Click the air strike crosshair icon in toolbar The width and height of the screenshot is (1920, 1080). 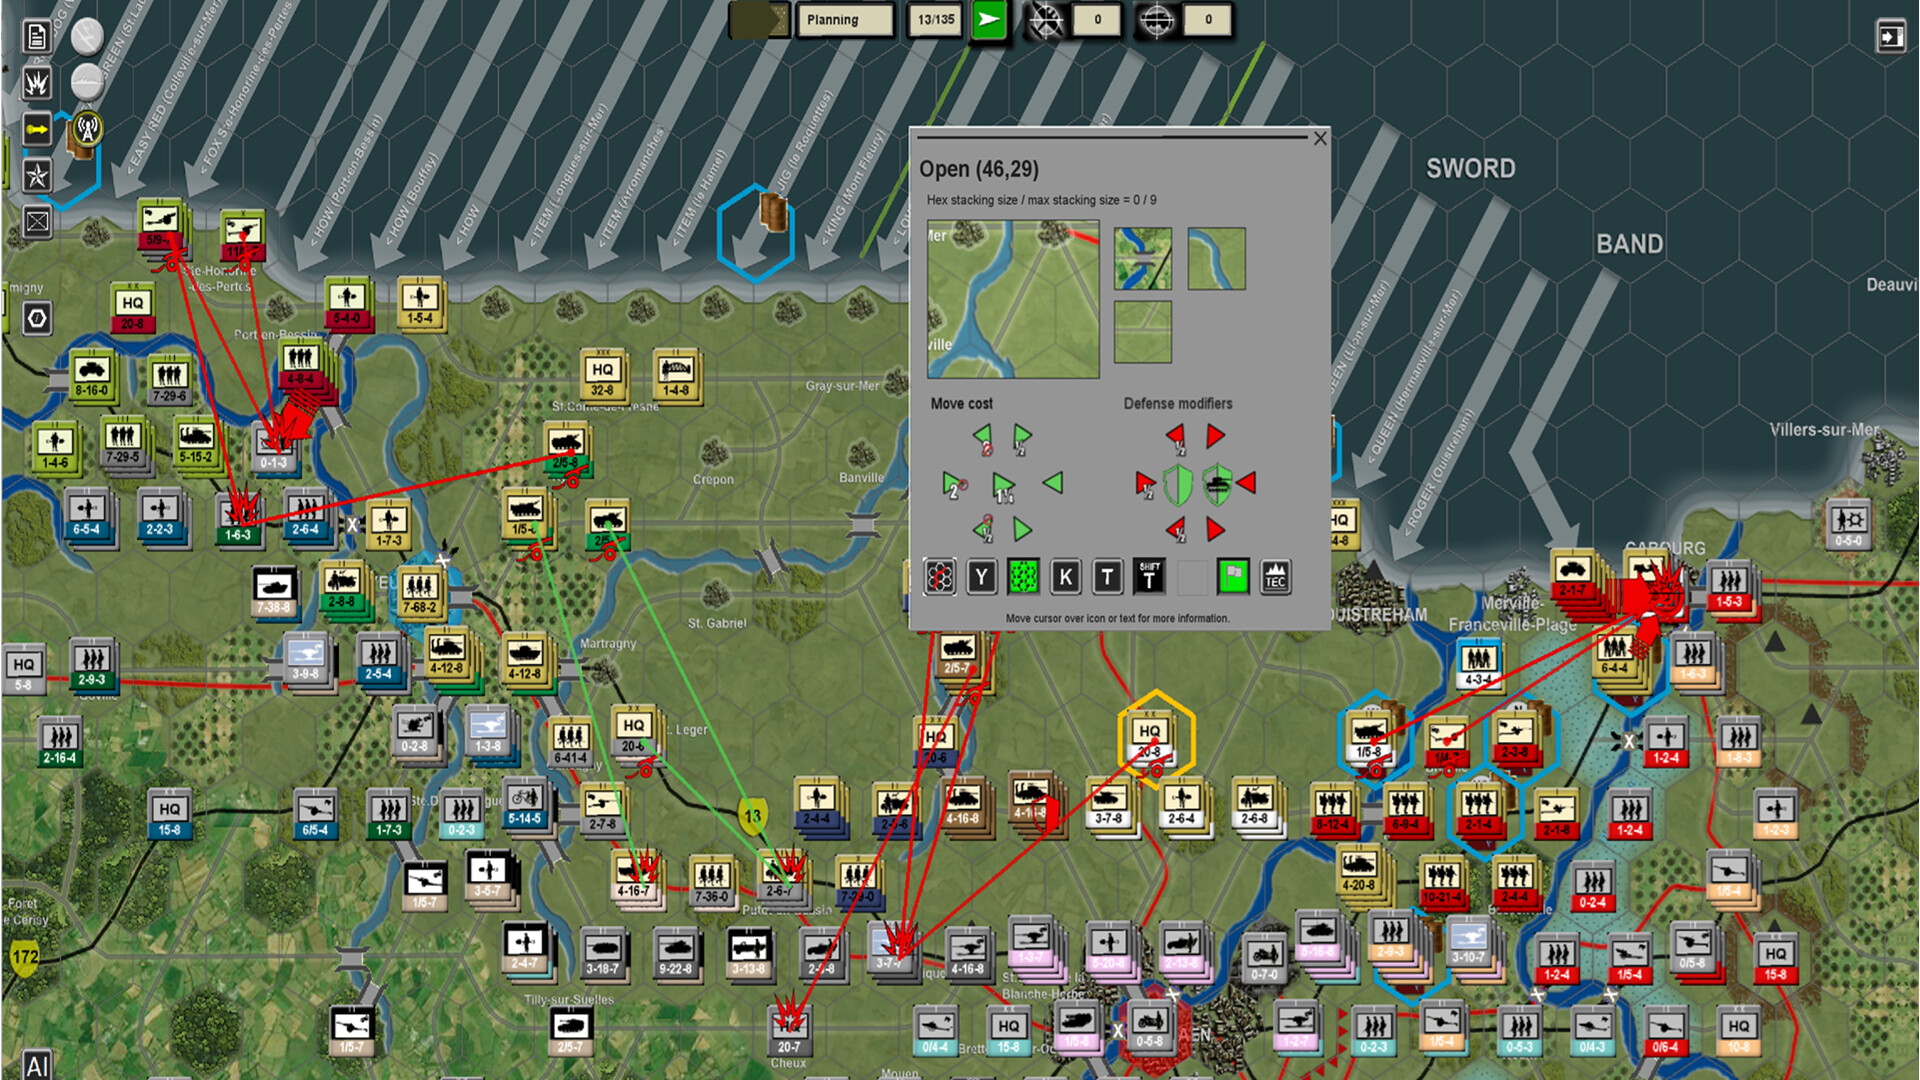click(1046, 20)
